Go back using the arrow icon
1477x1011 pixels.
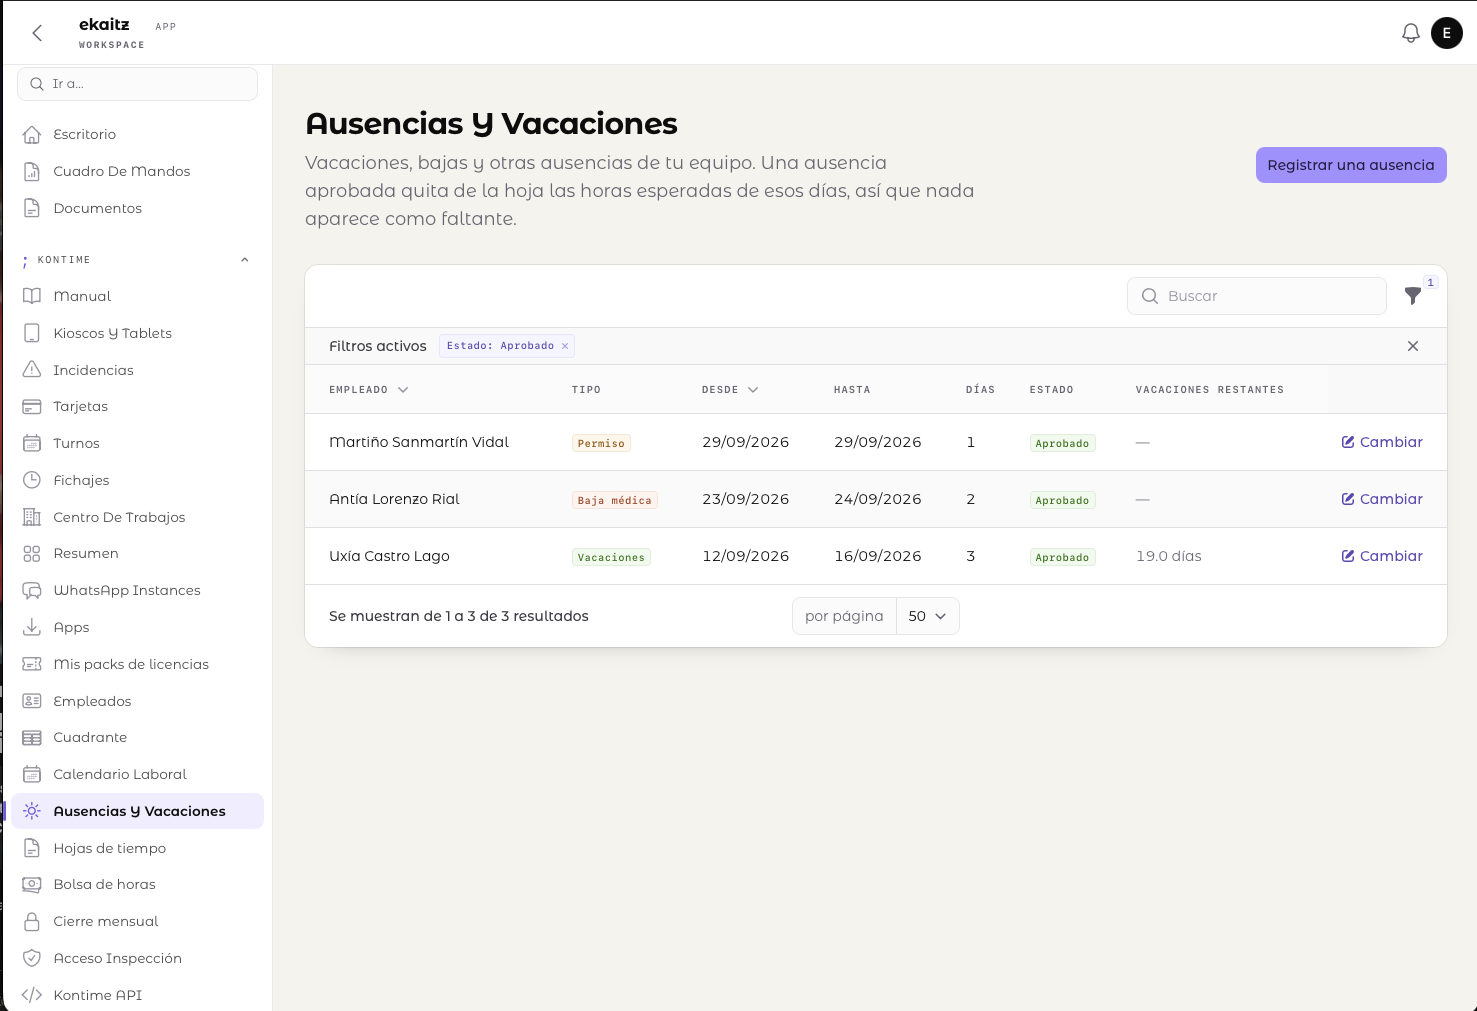37,33
